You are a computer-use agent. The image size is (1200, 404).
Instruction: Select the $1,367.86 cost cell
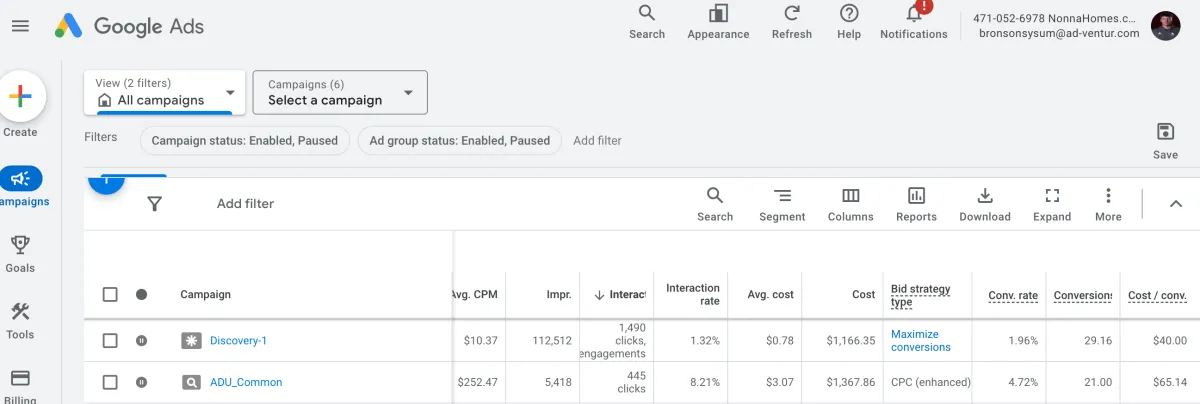851,382
